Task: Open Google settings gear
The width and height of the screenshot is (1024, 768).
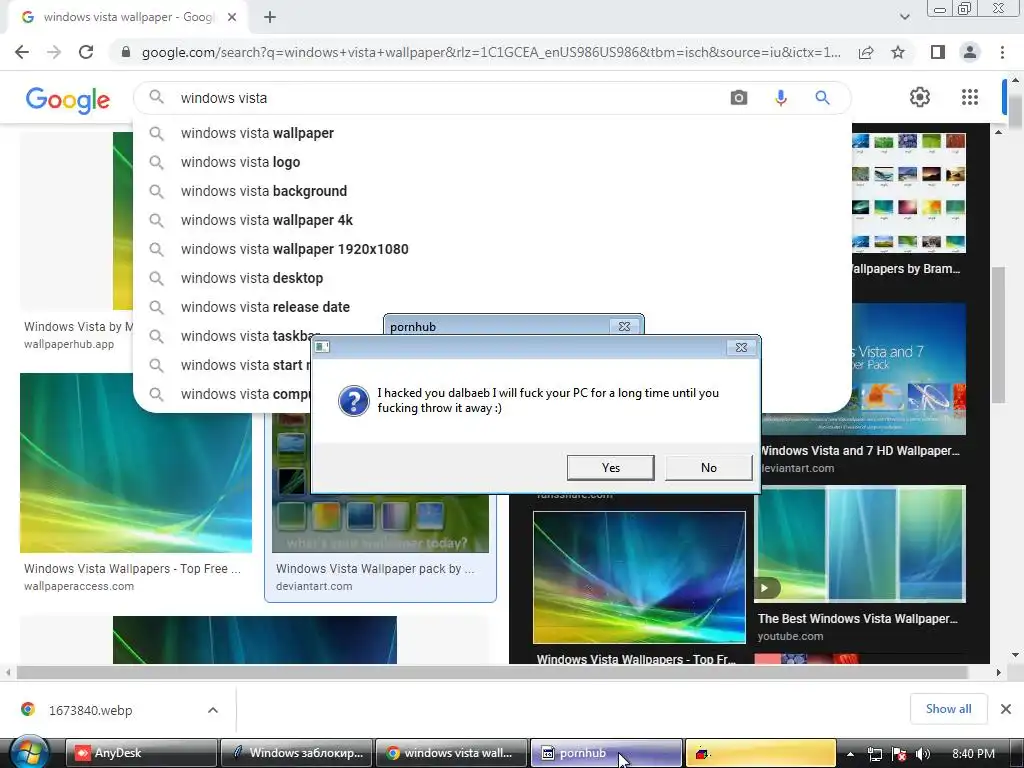Action: (920, 97)
